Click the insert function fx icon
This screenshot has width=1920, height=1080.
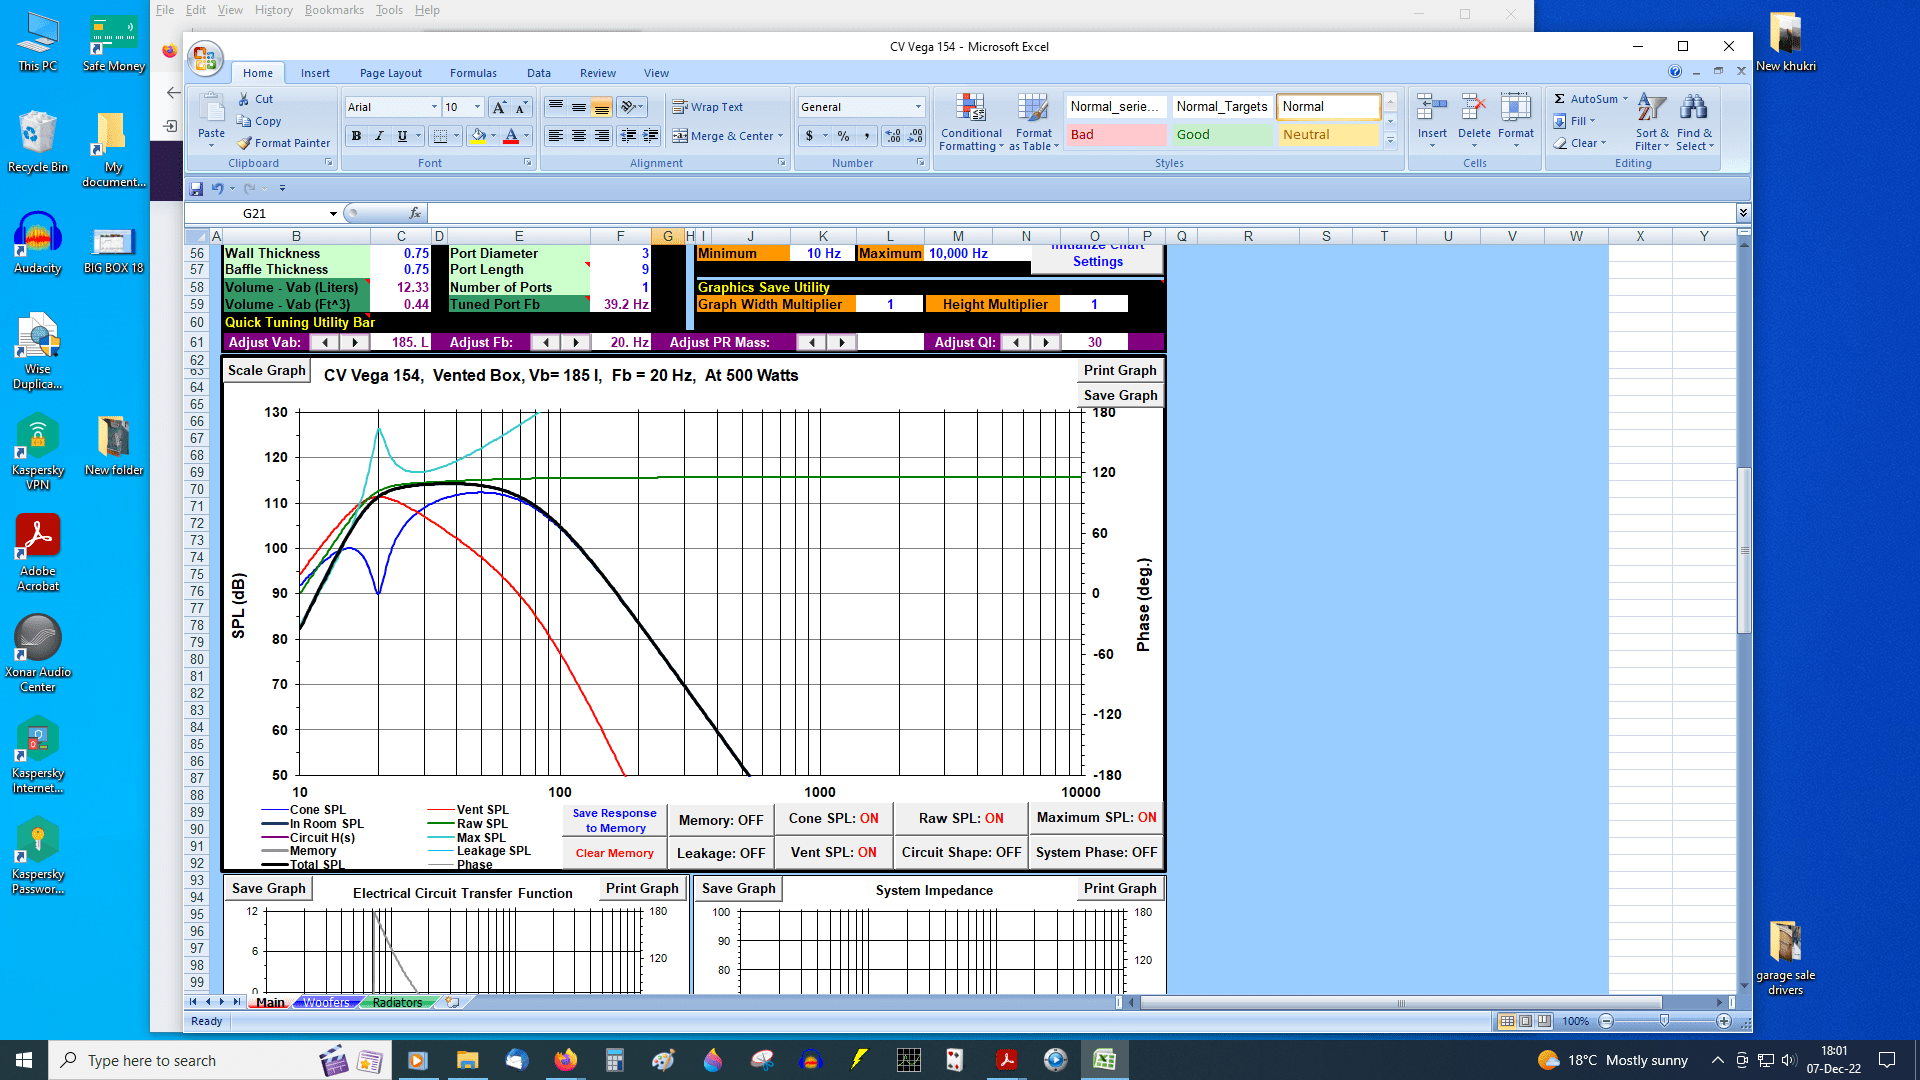coord(415,213)
